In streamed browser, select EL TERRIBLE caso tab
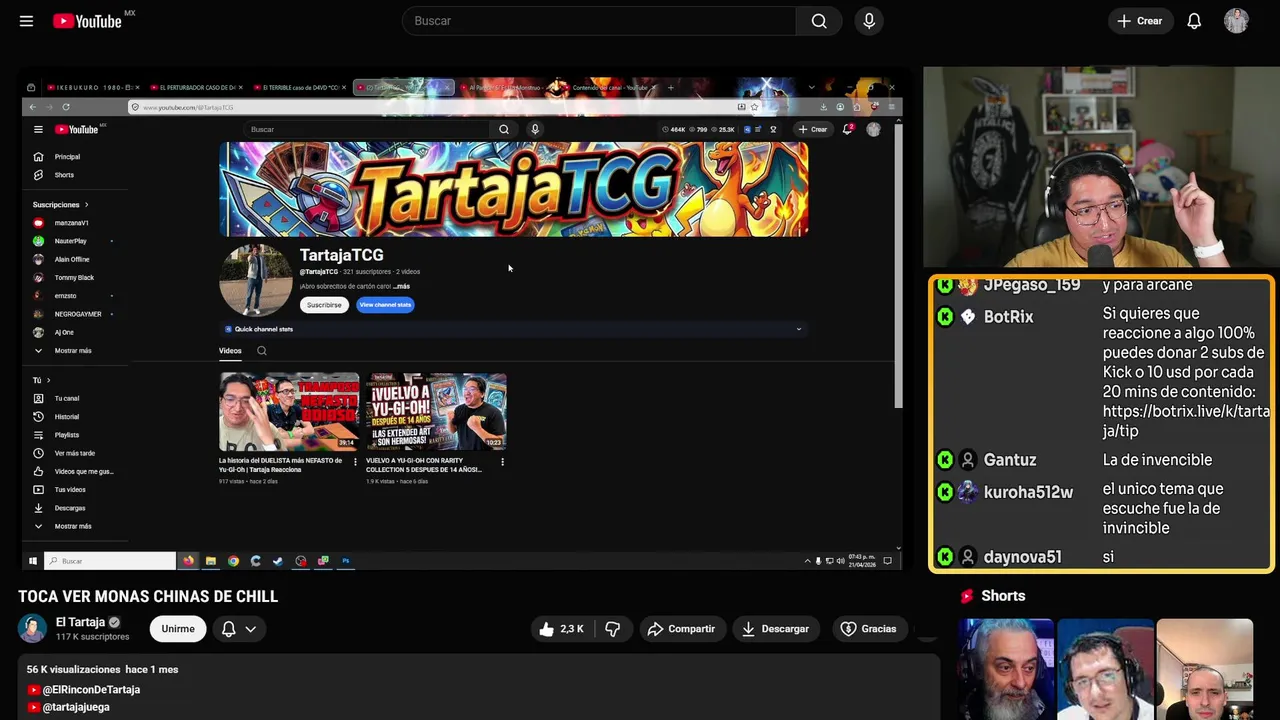The image size is (1280, 720). (298, 88)
